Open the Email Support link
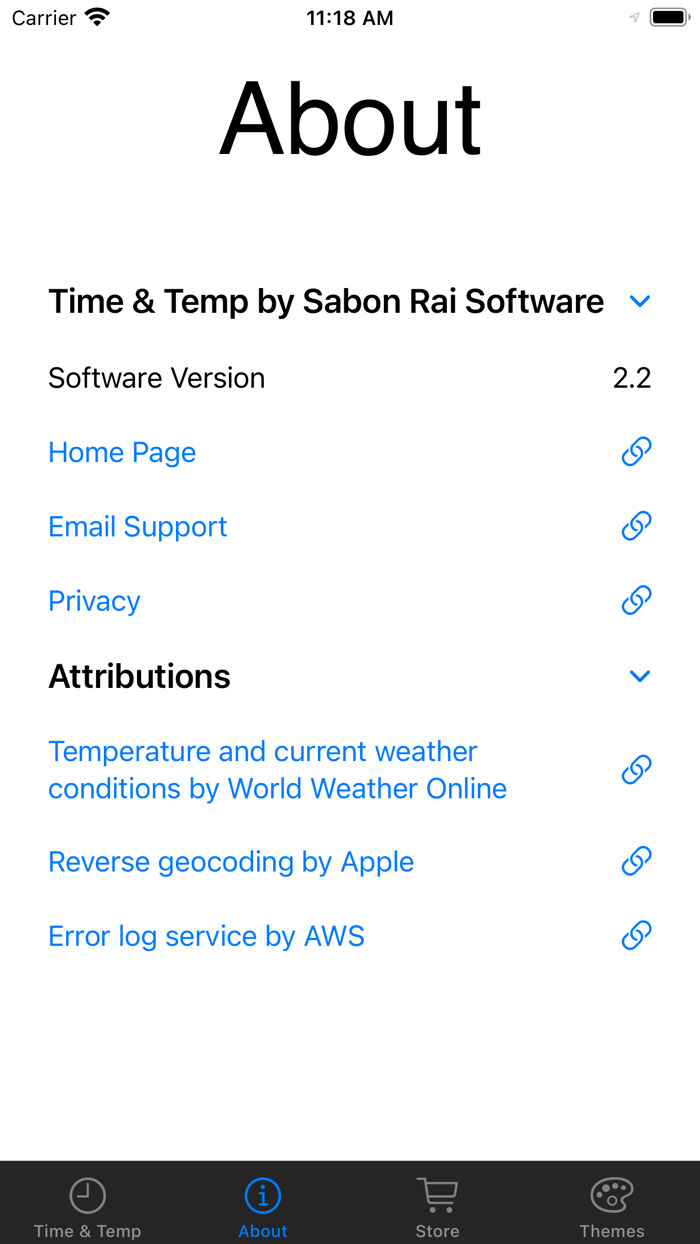 [137, 526]
